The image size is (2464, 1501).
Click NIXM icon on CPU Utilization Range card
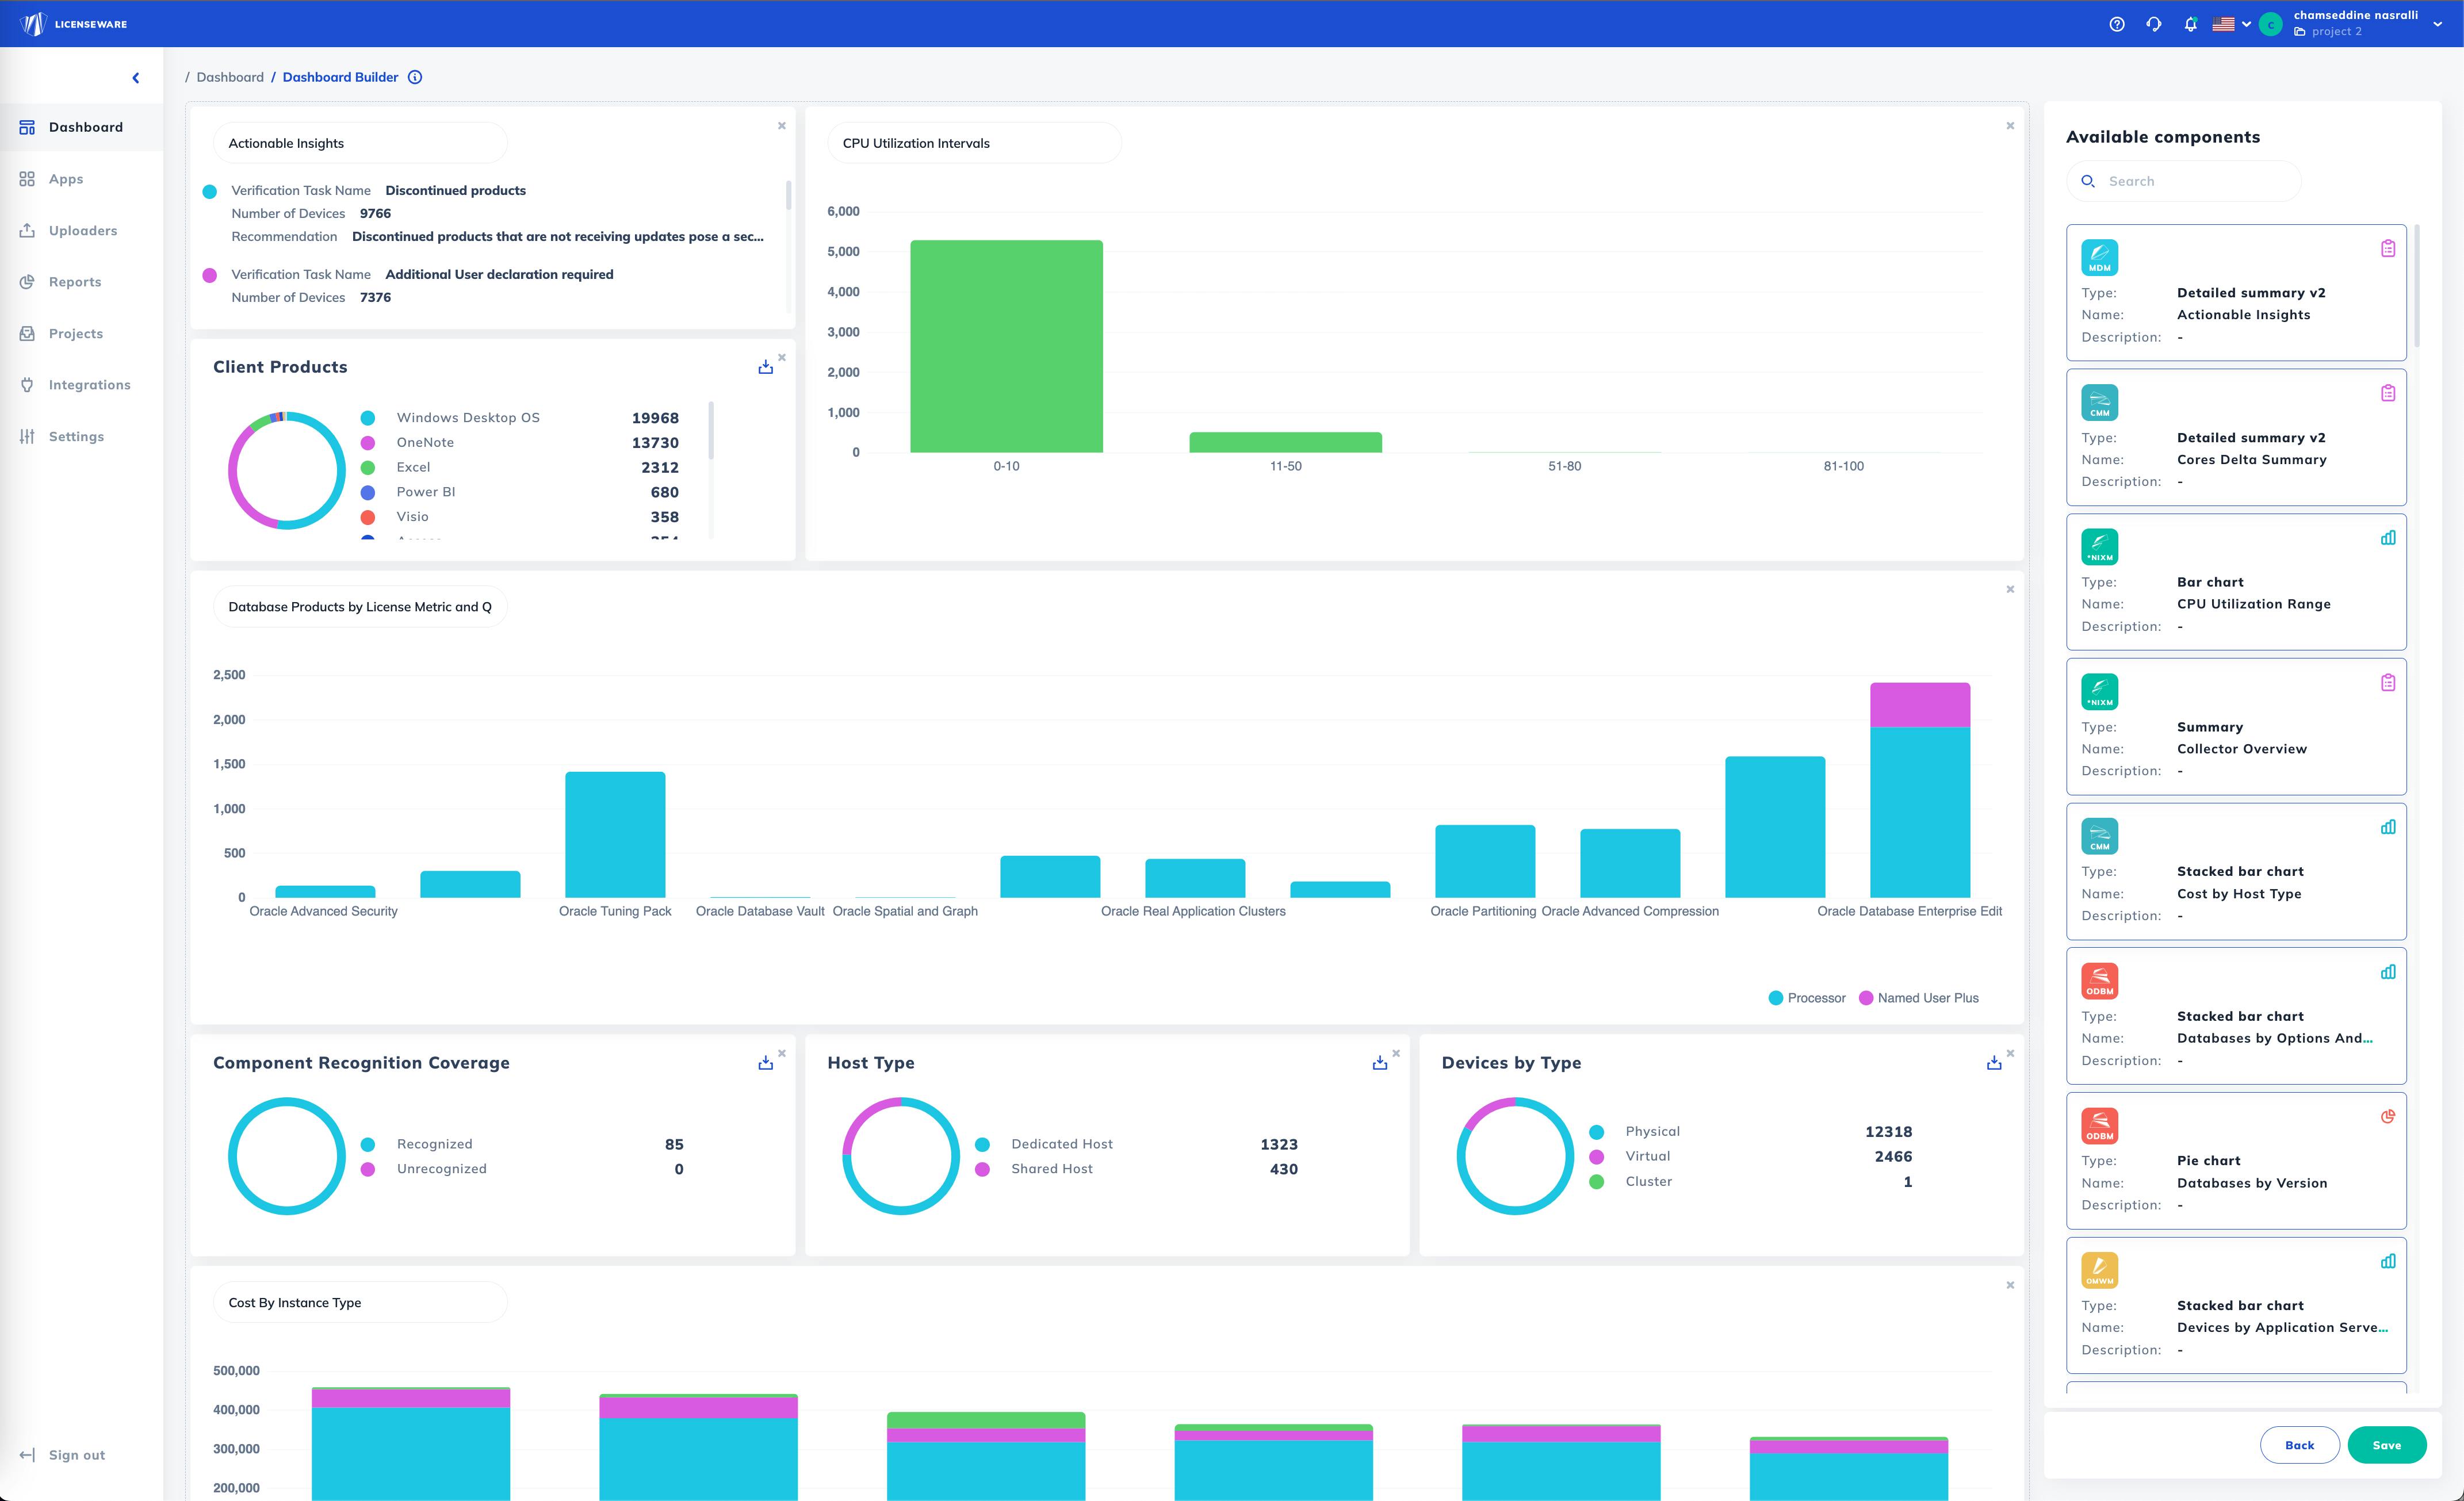[2099, 547]
